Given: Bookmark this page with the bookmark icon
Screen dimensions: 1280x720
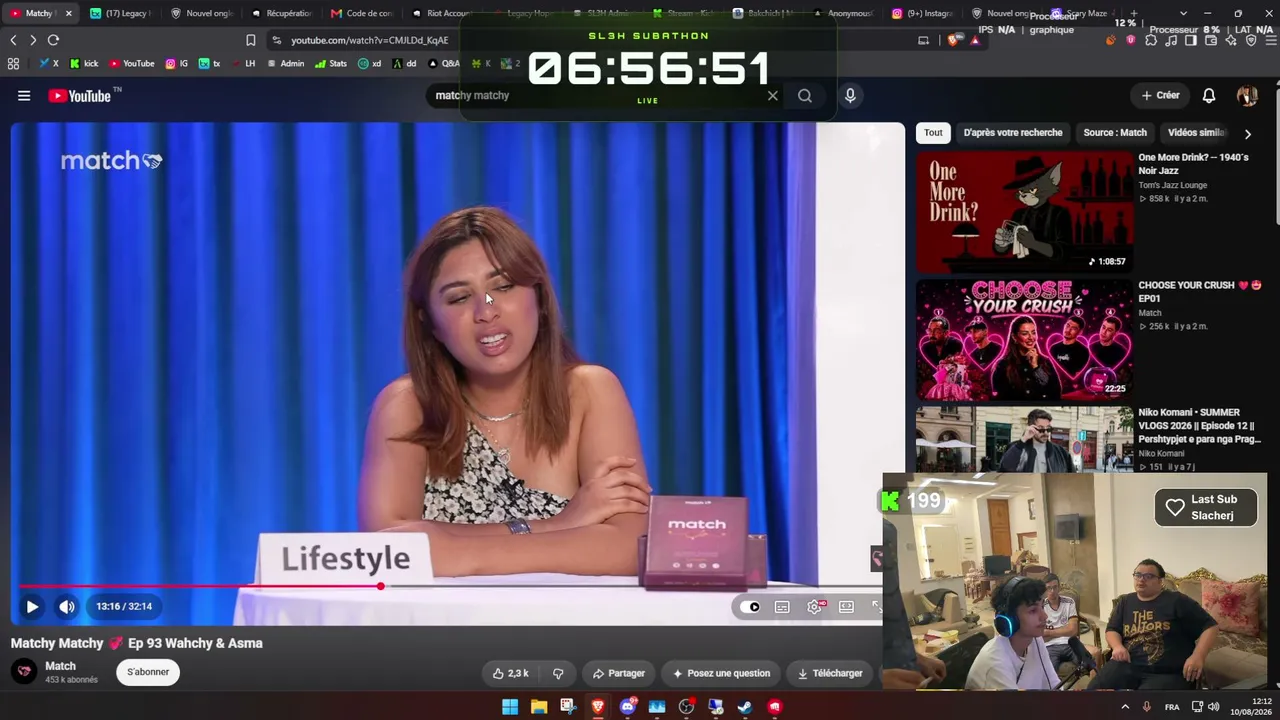Looking at the screenshot, I should [x=251, y=40].
